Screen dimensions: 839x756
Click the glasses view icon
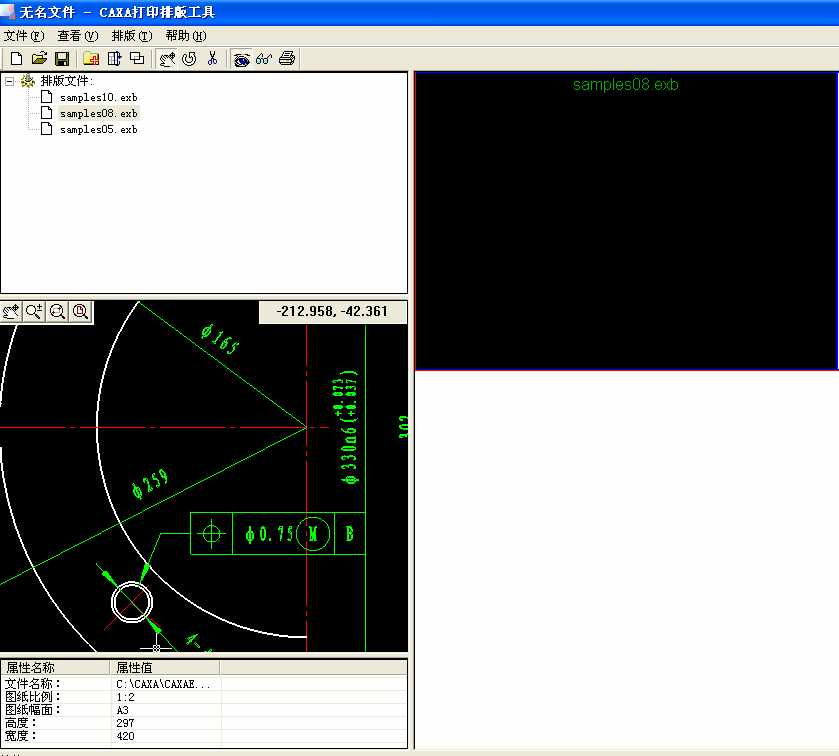[x=264, y=58]
